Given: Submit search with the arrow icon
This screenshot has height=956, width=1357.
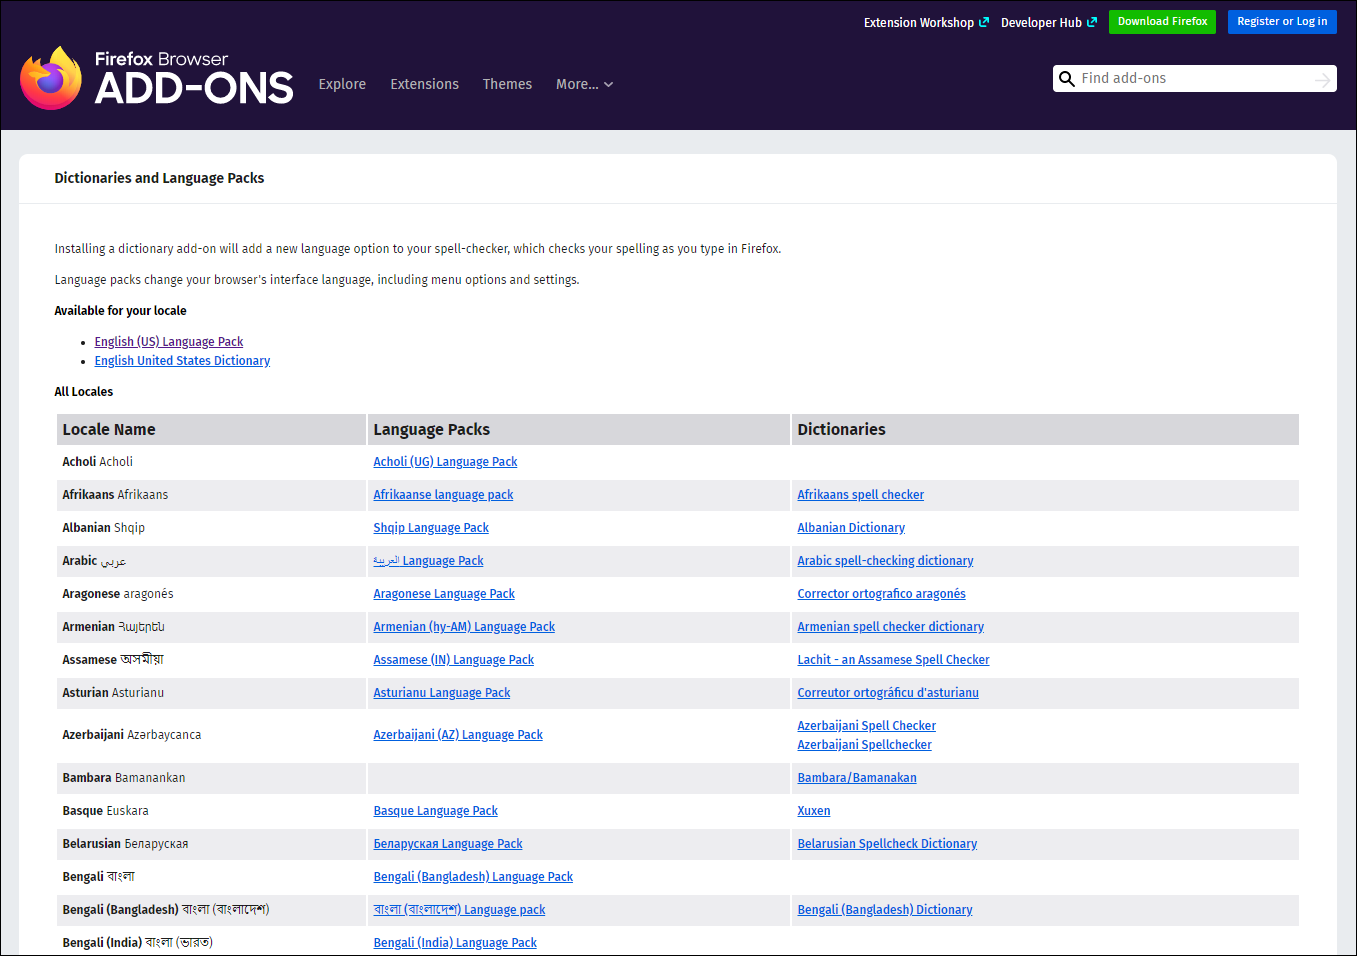Looking at the screenshot, I should (x=1323, y=79).
